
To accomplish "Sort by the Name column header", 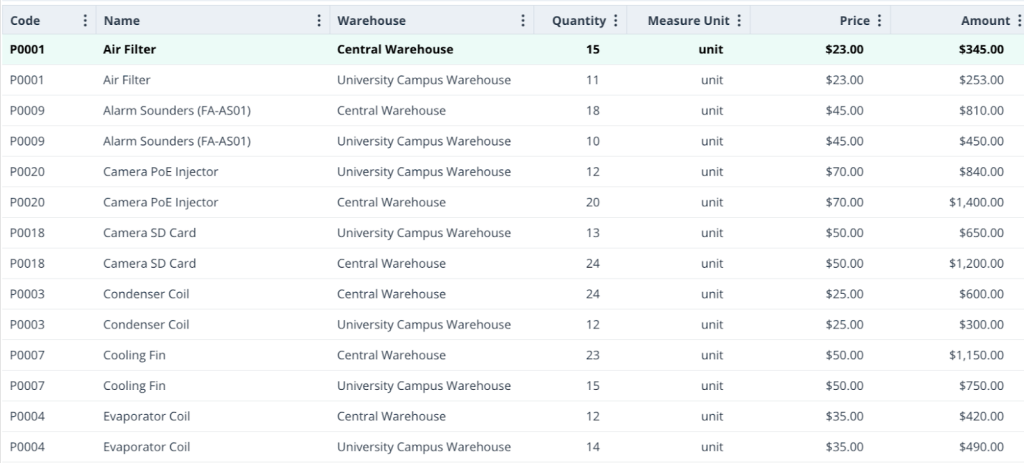I will point(121,21).
